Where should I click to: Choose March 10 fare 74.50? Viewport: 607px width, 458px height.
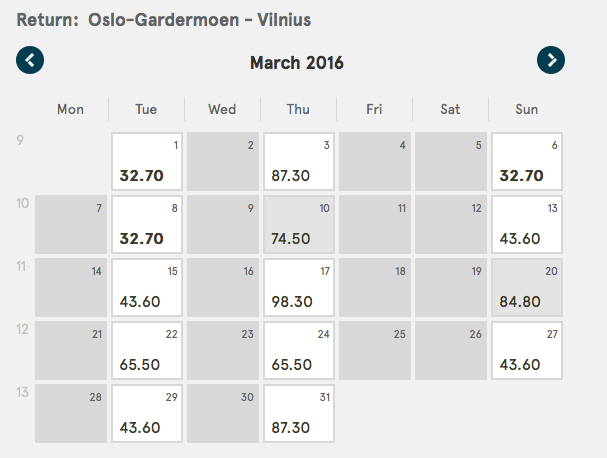click(299, 225)
